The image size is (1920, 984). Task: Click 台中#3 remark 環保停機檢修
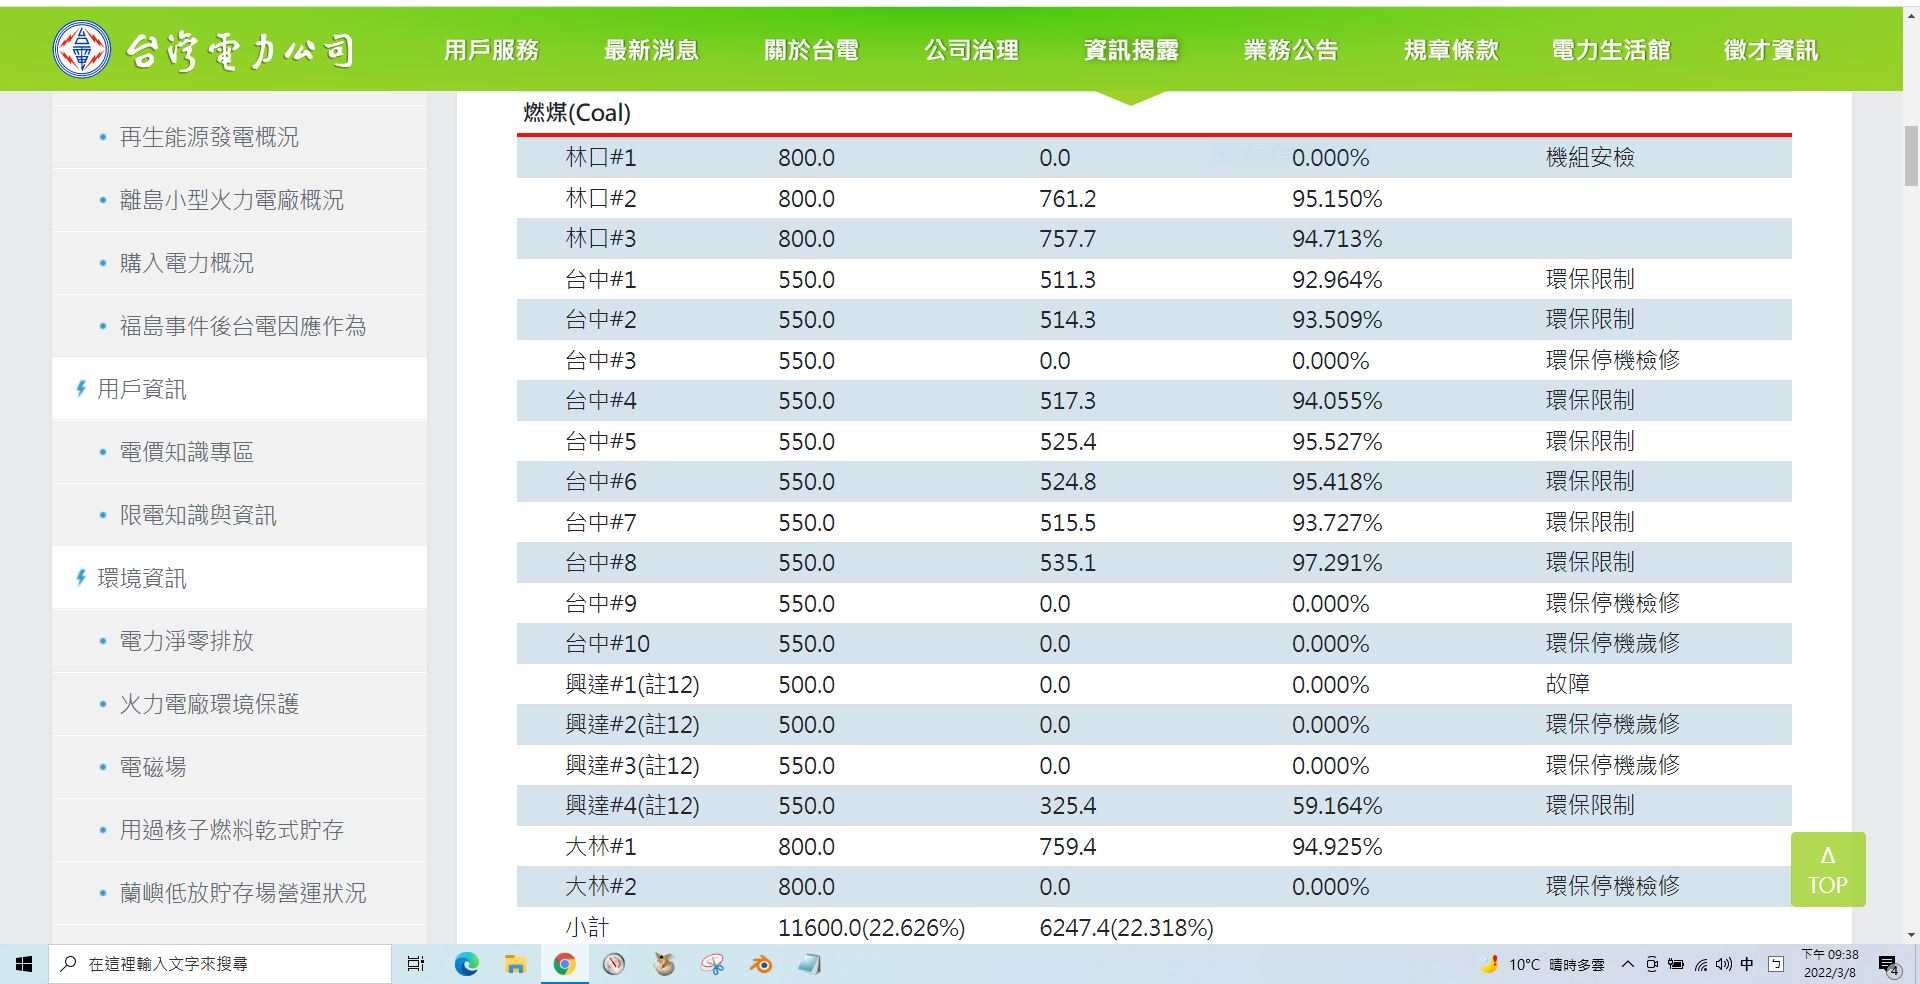coord(1612,360)
